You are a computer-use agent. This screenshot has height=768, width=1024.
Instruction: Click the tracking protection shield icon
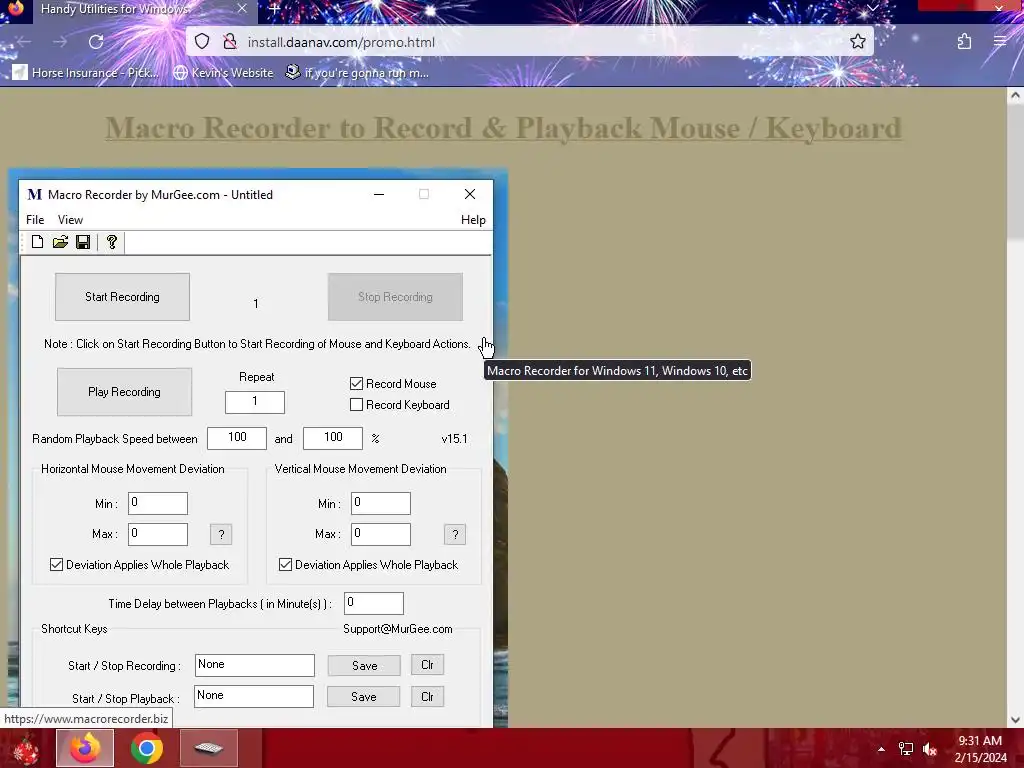point(202,42)
